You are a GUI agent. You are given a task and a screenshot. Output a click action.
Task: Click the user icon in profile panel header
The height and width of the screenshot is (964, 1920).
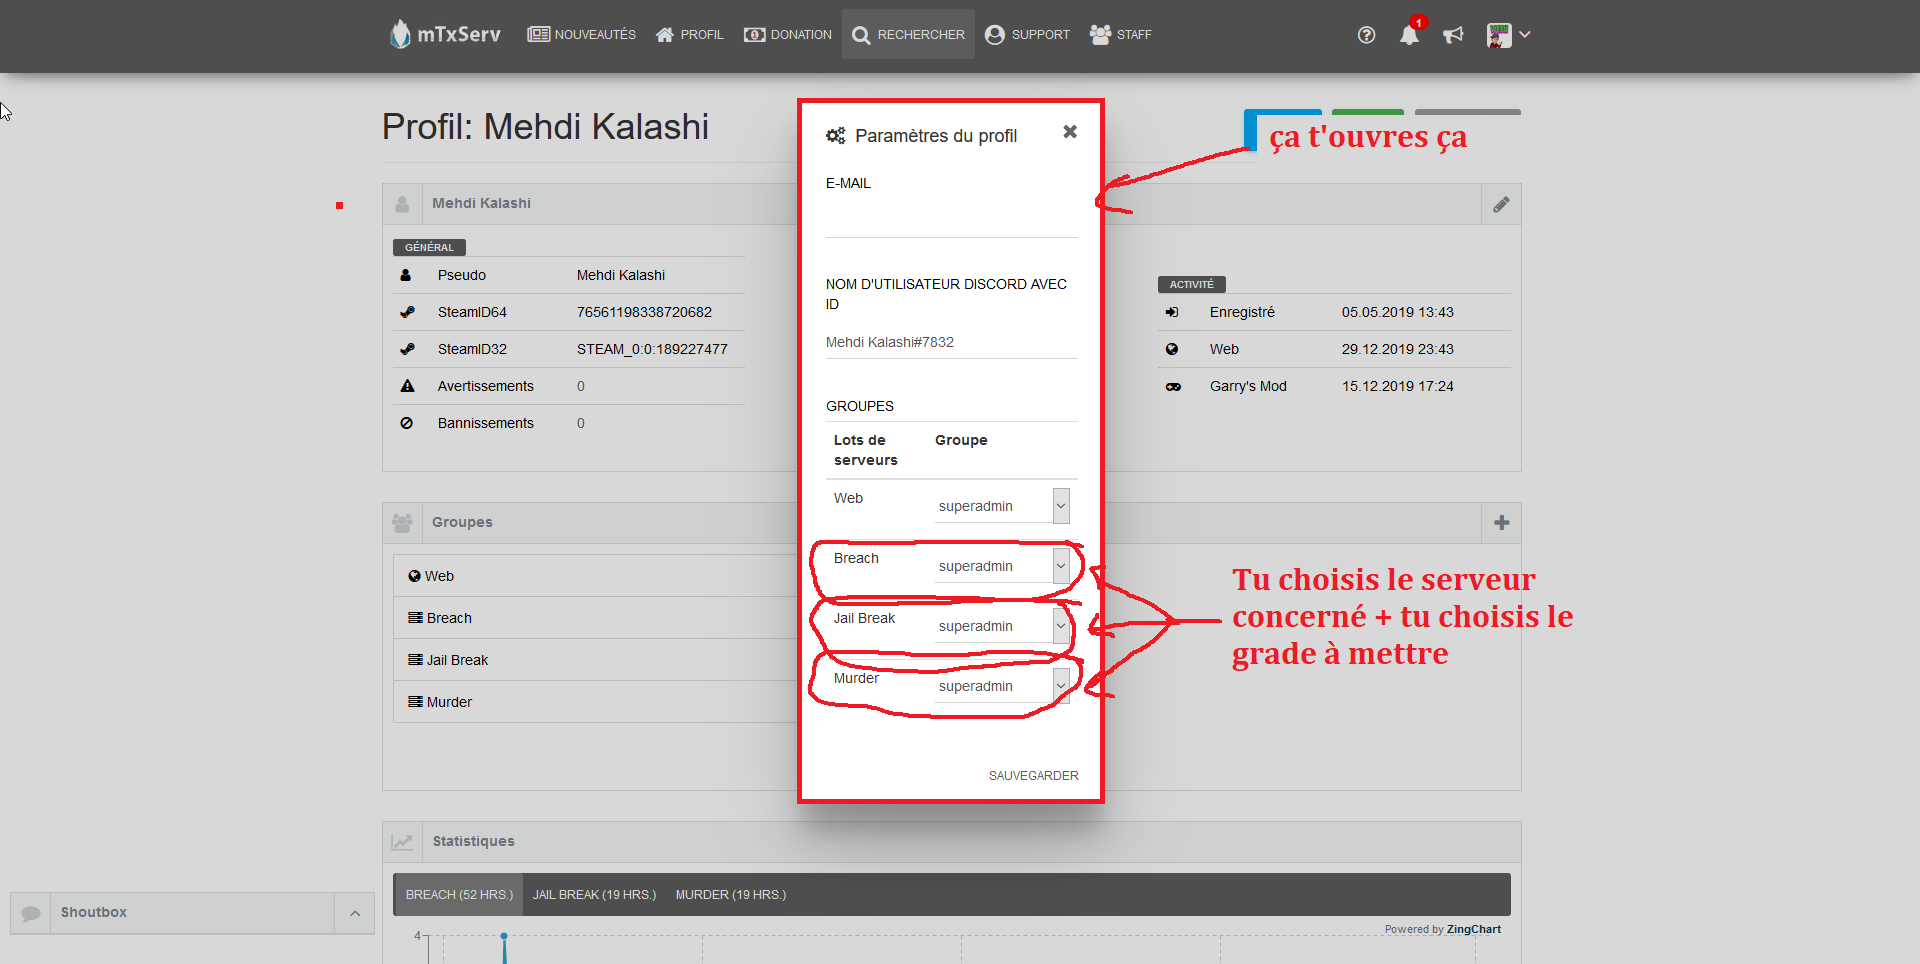[x=402, y=204]
